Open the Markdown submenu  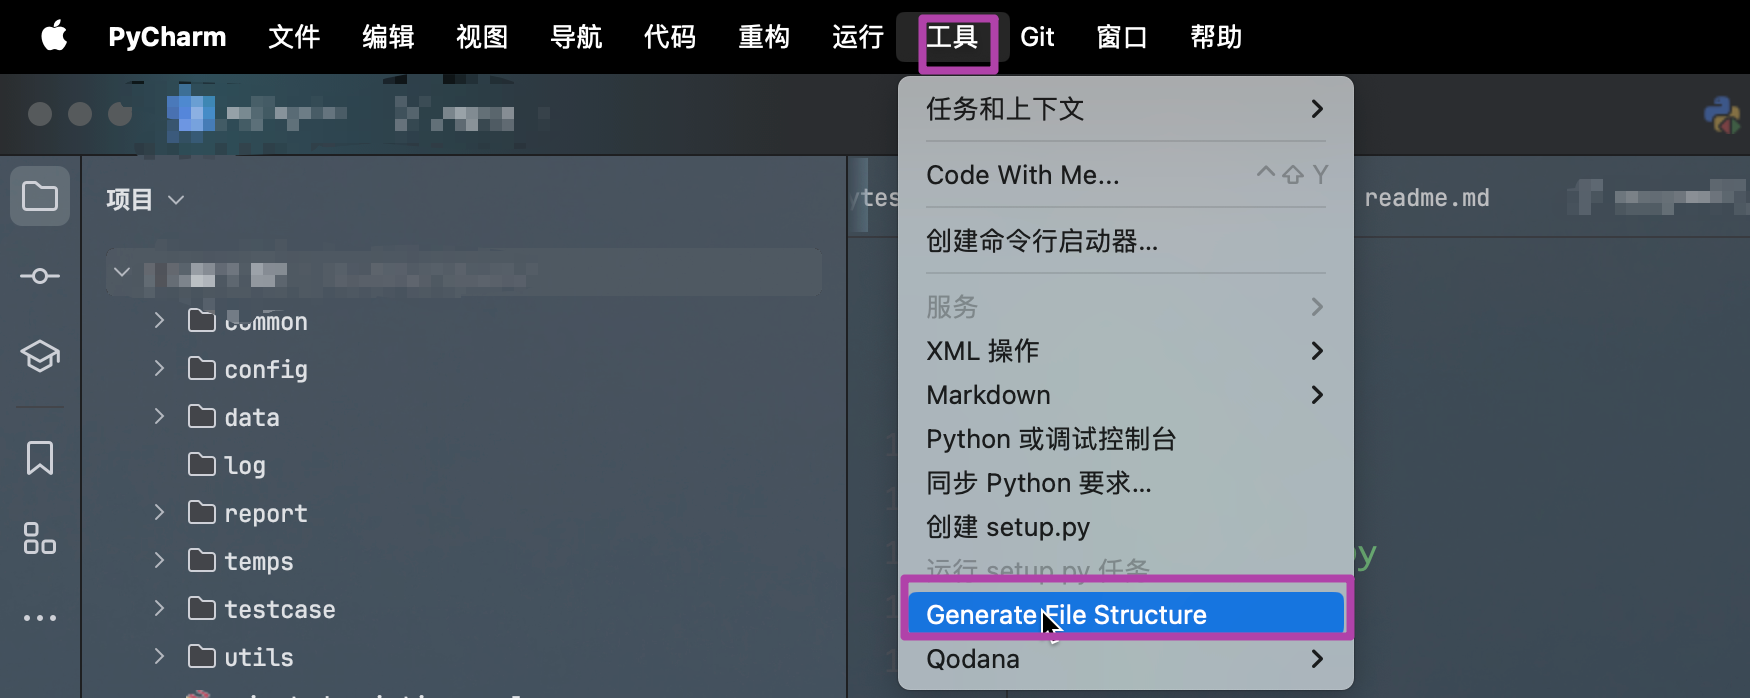pos(1126,395)
